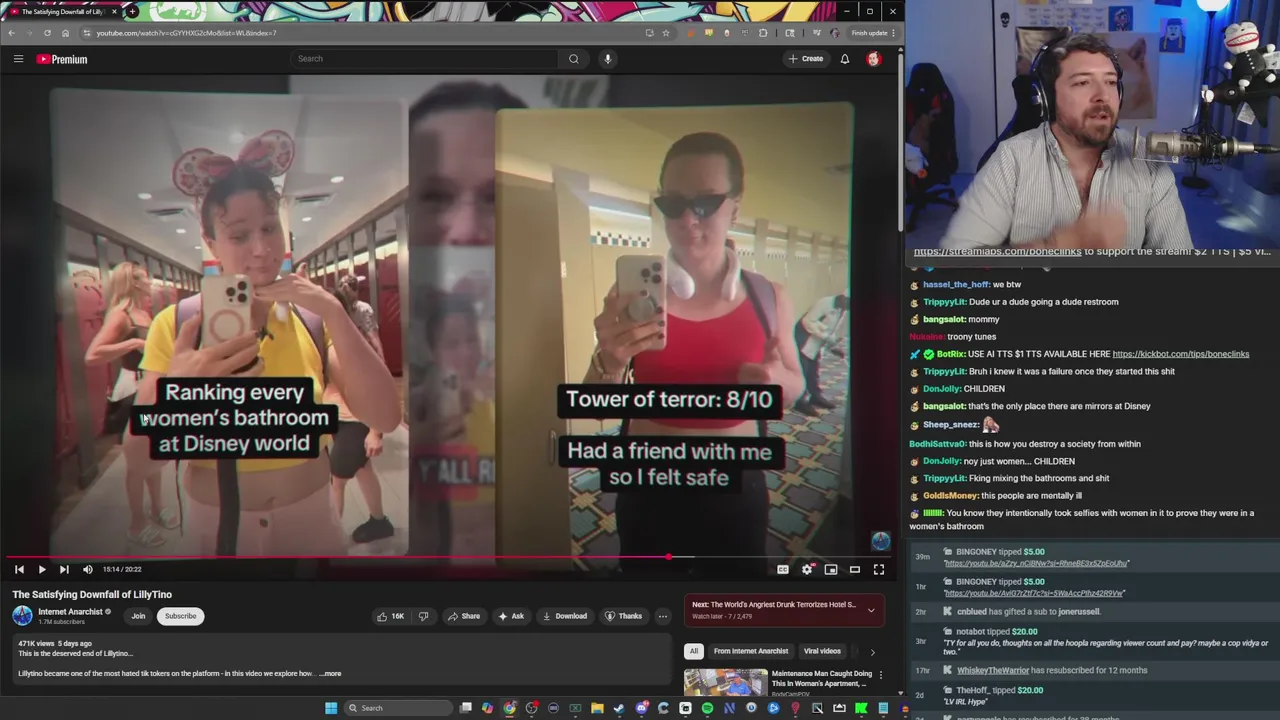
Task: Open the YouTube notifications bell
Action: (x=844, y=59)
